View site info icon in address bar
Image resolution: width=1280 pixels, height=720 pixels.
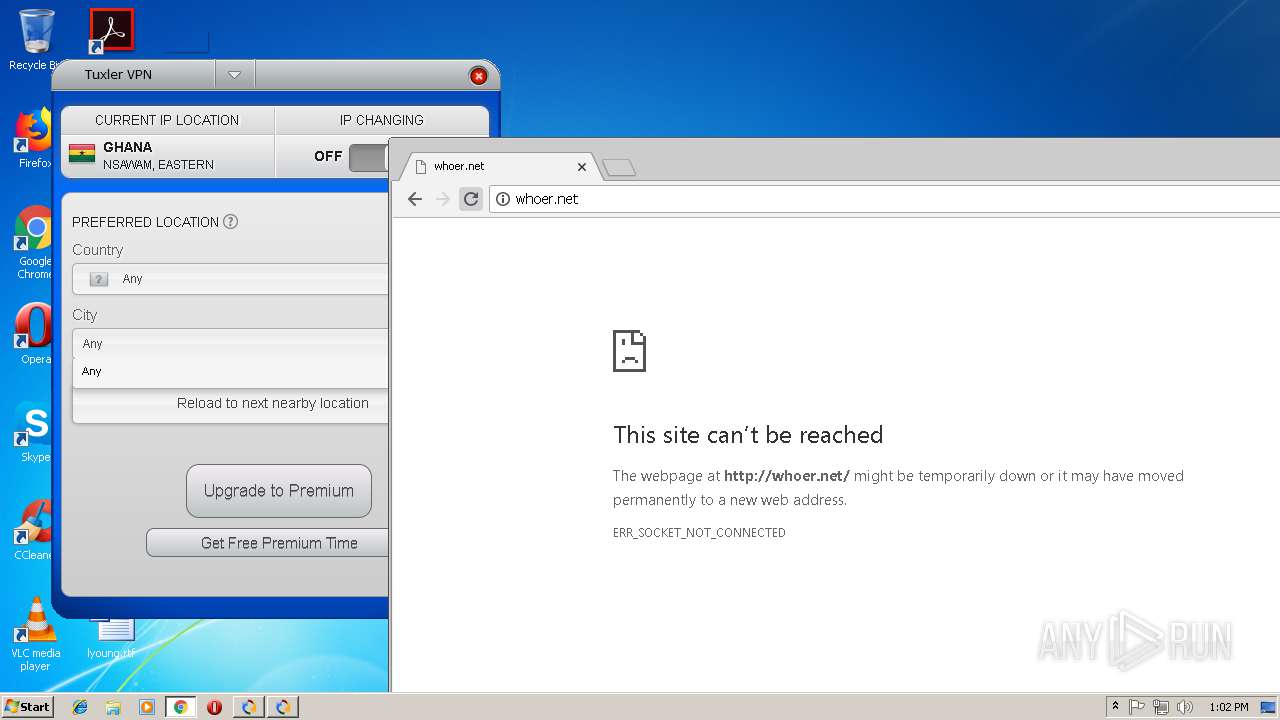point(503,199)
